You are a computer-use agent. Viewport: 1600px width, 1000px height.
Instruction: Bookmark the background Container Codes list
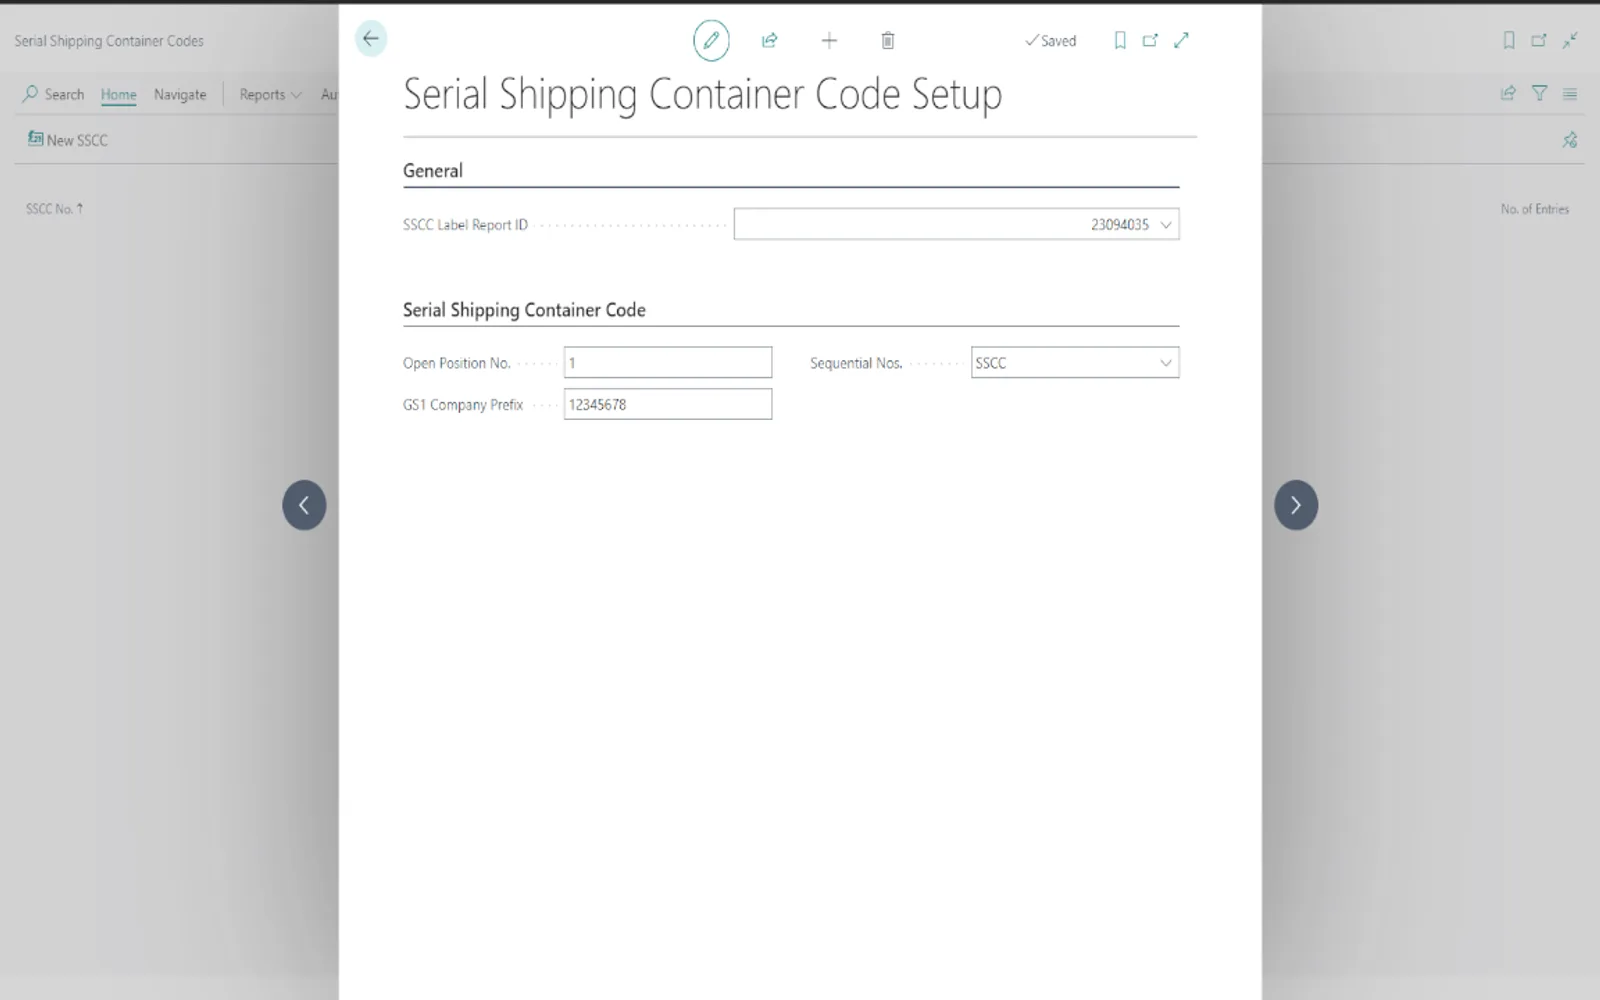point(1509,40)
